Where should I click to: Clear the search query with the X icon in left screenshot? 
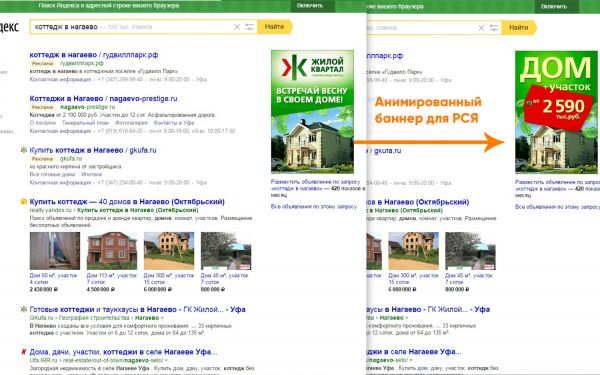(237, 27)
